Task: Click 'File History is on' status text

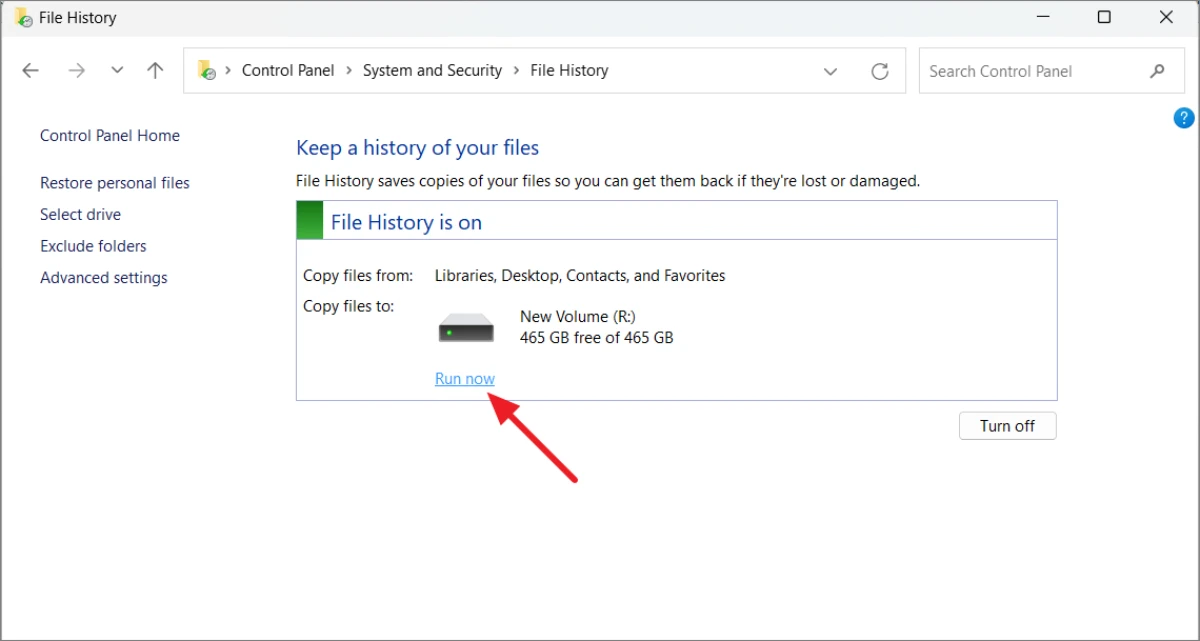Action: point(406,223)
